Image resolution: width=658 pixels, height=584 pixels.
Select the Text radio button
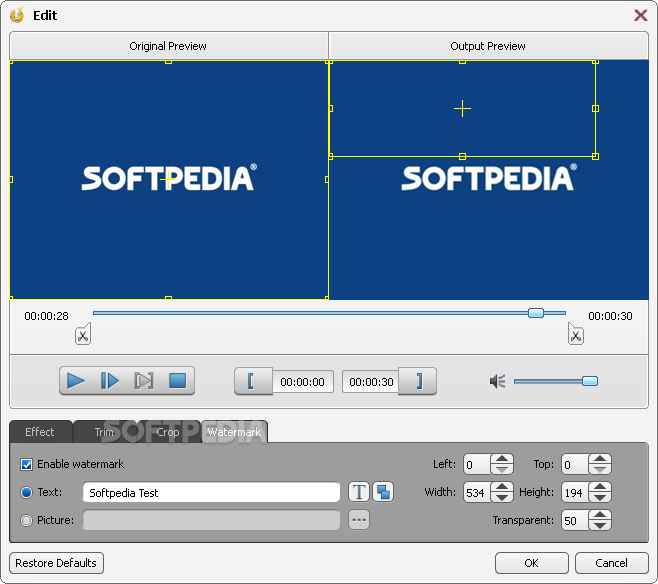pyautogui.click(x=26, y=492)
